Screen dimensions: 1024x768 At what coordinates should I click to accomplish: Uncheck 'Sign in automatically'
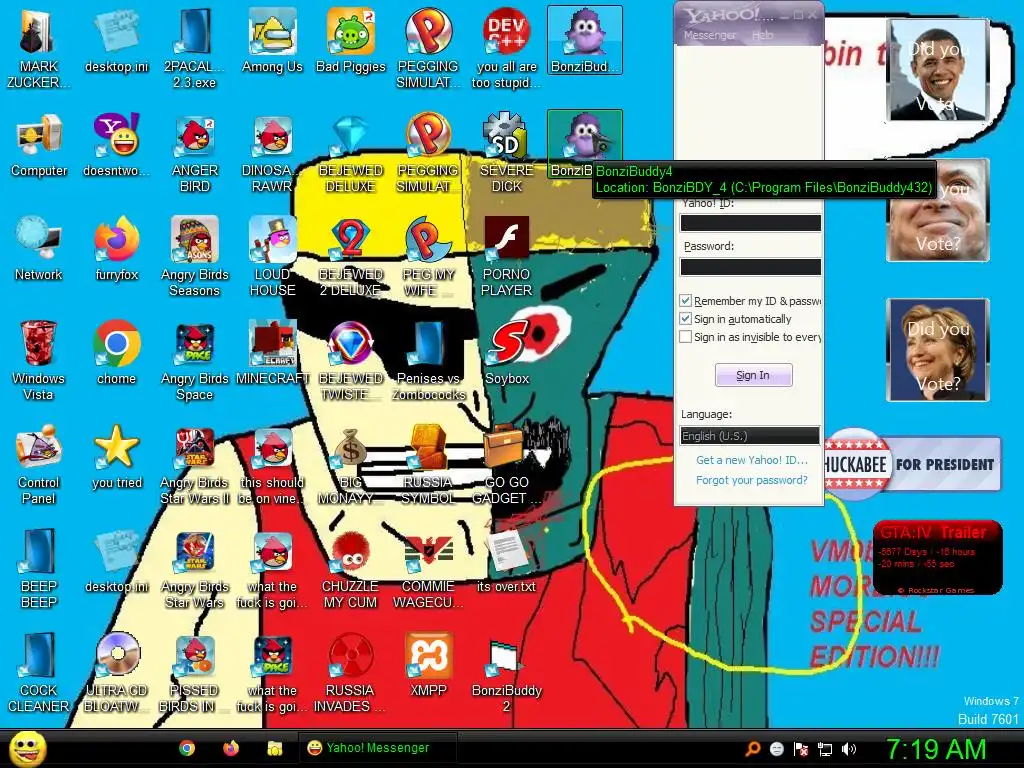(x=685, y=319)
